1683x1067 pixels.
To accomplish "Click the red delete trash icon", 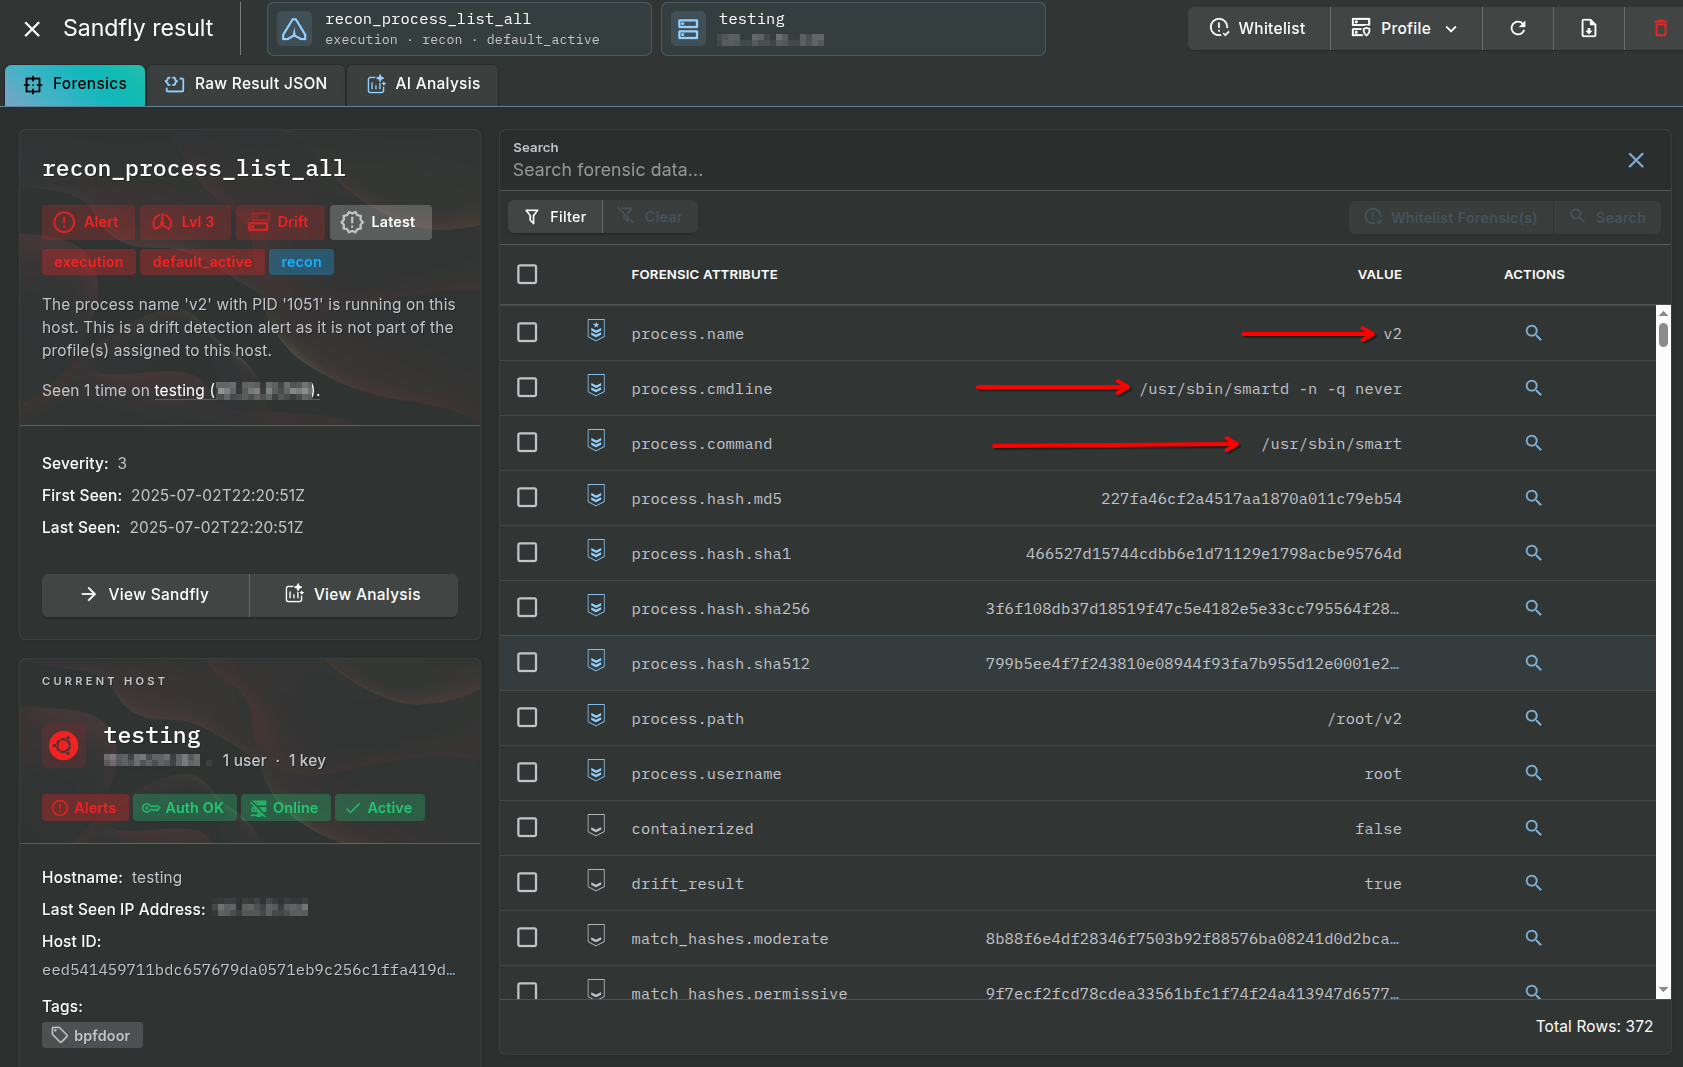I will [x=1660, y=28].
